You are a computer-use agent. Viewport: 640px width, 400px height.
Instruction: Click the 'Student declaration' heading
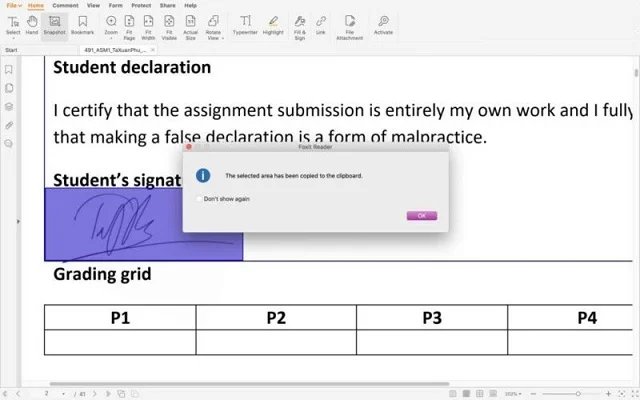[x=132, y=67]
